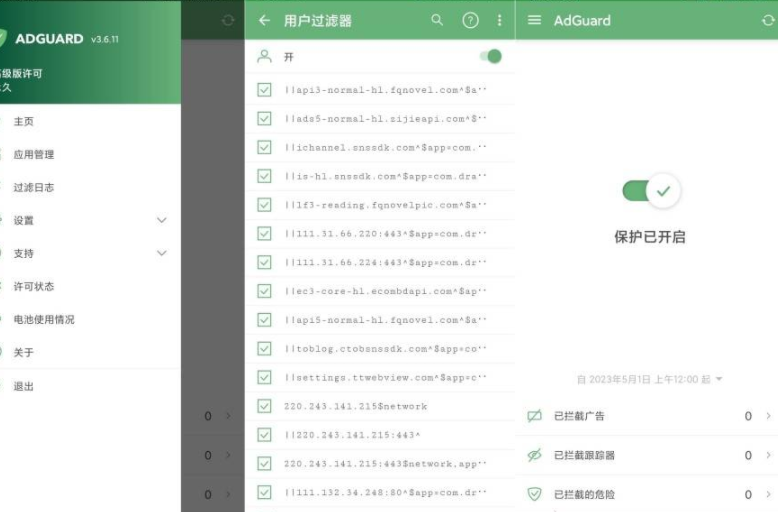Uncheck the 111.132.34.248:80 rule checkbox
Screen dimensions: 778x512
pyautogui.click(x=264, y=493)
